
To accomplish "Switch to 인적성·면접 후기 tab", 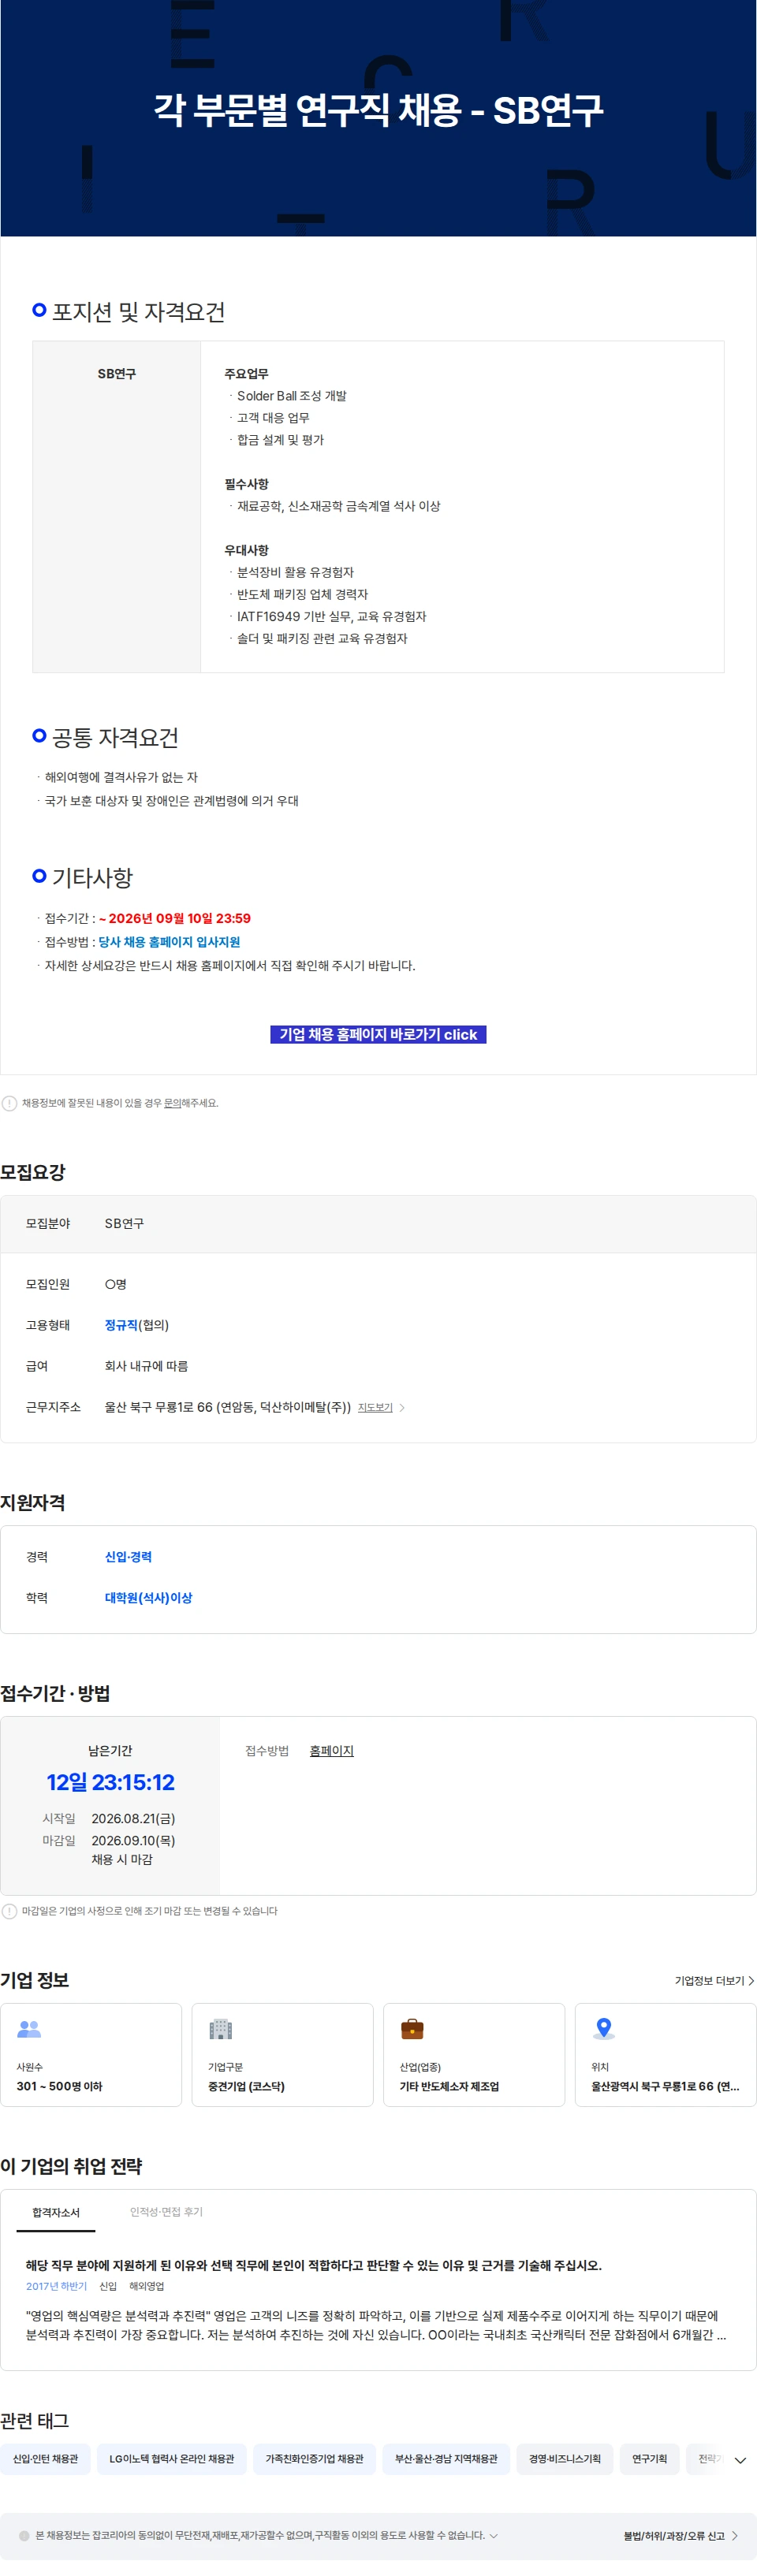I will (166, 2212).
